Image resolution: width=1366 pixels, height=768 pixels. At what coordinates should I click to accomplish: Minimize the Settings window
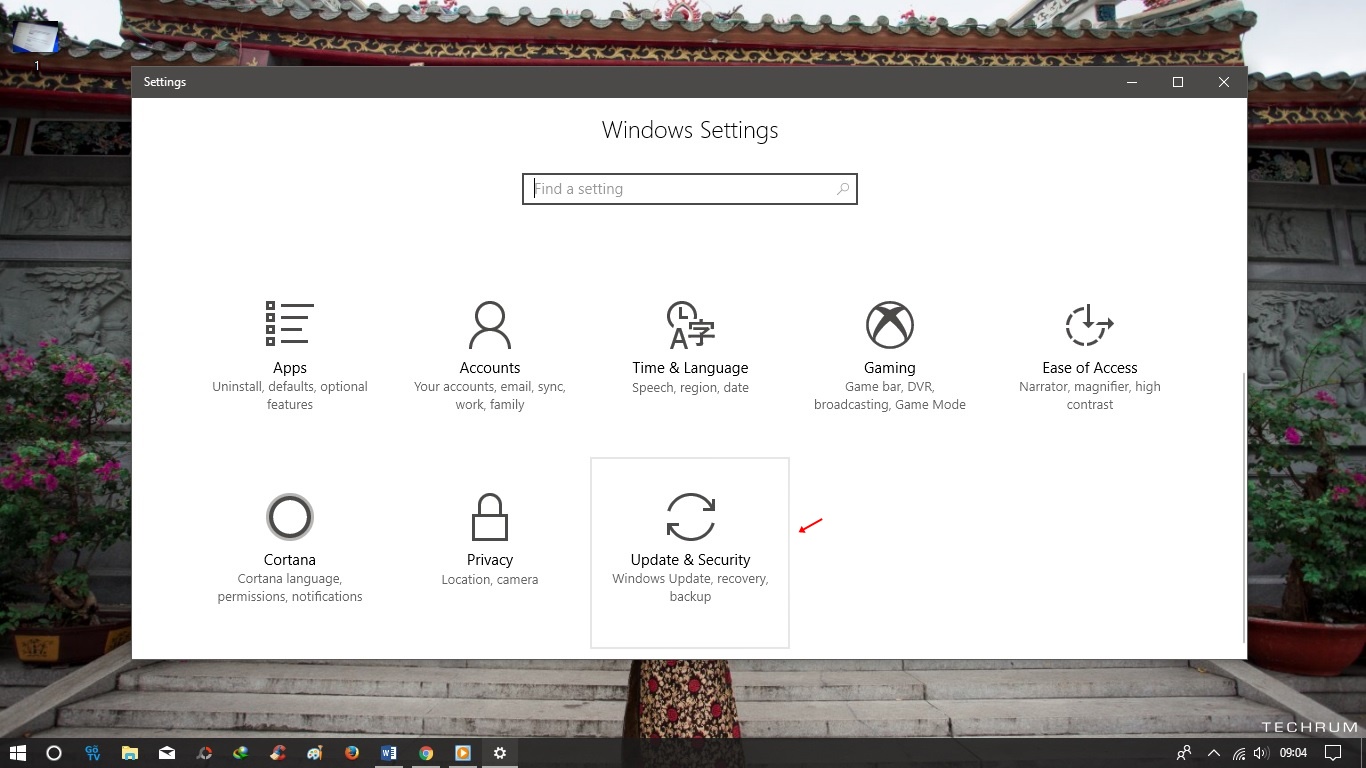coord(1132,82)
